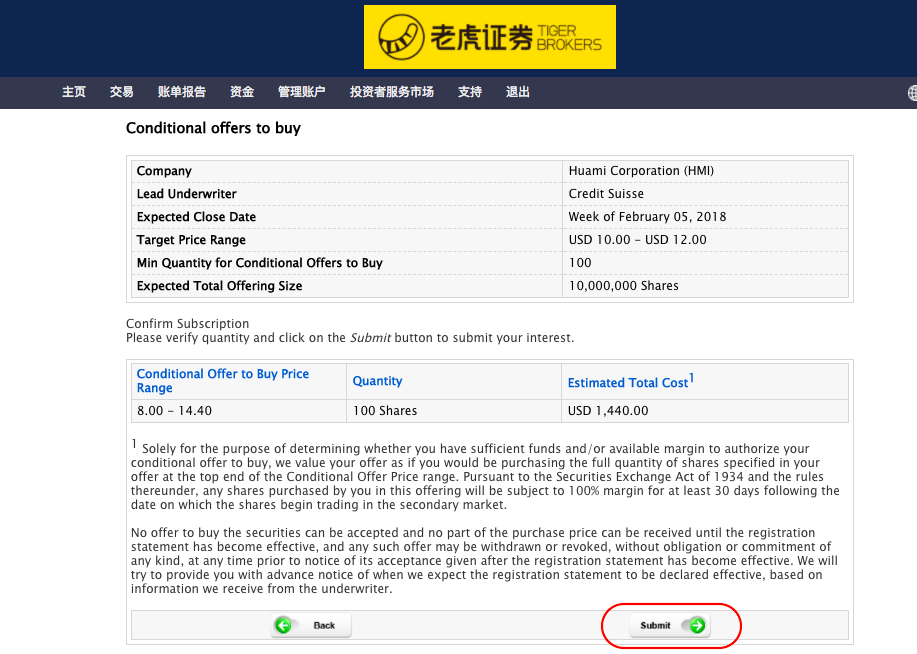
Task: Open the 账单报告 menu
Action: click(181, 92)
